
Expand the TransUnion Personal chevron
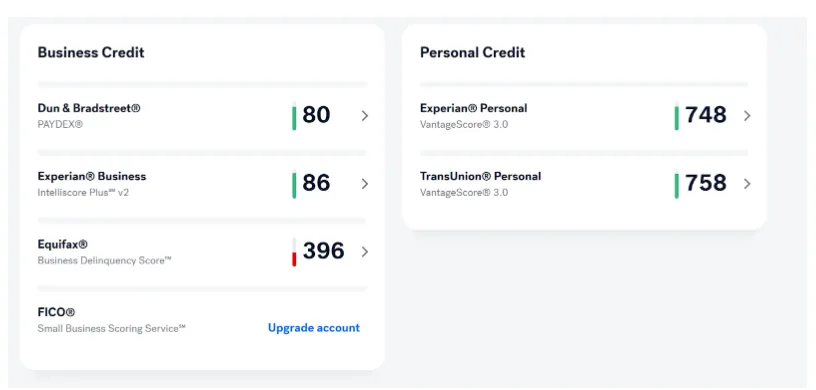(x=747, y=184)
